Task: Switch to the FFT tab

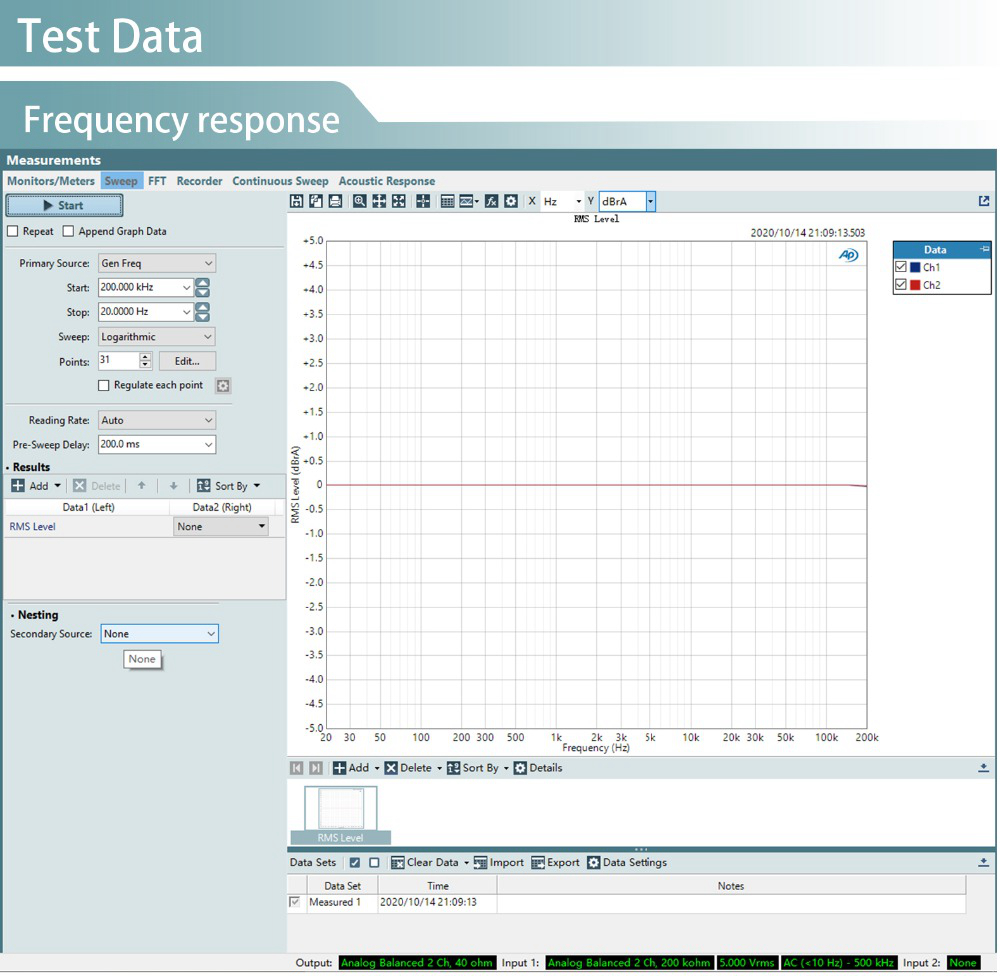Action: [157, 181]
